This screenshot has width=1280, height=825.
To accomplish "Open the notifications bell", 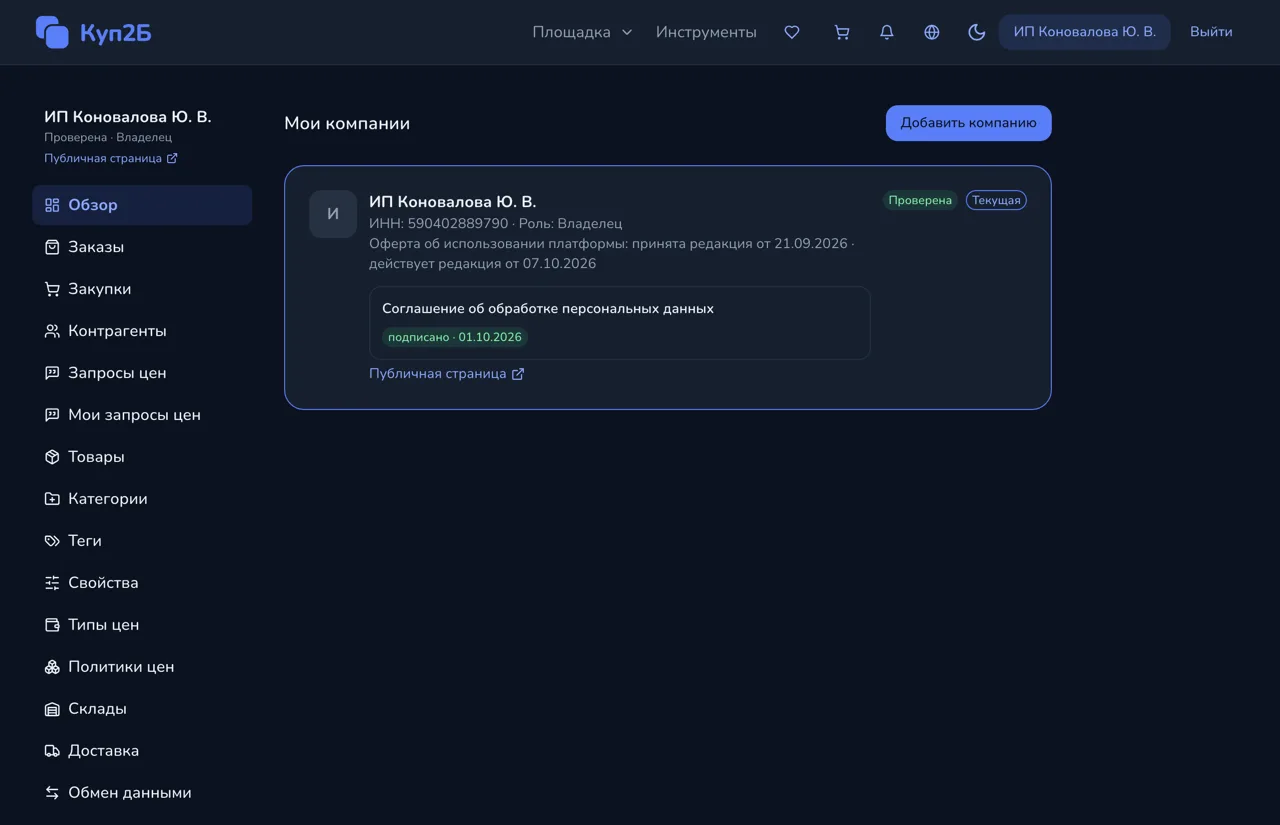I will click(887, 32).
